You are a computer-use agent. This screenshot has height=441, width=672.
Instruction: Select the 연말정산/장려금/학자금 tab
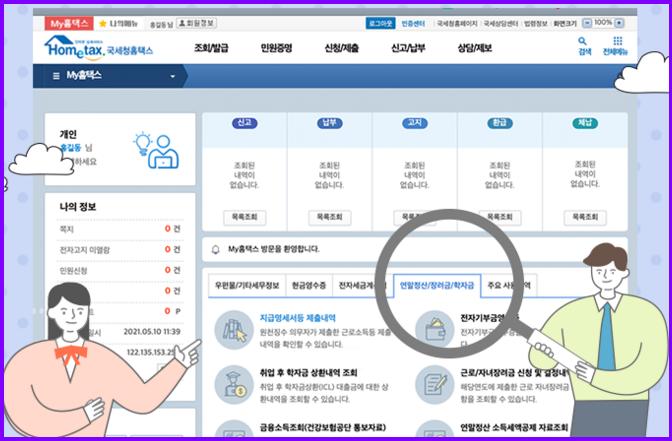point(437,285)
